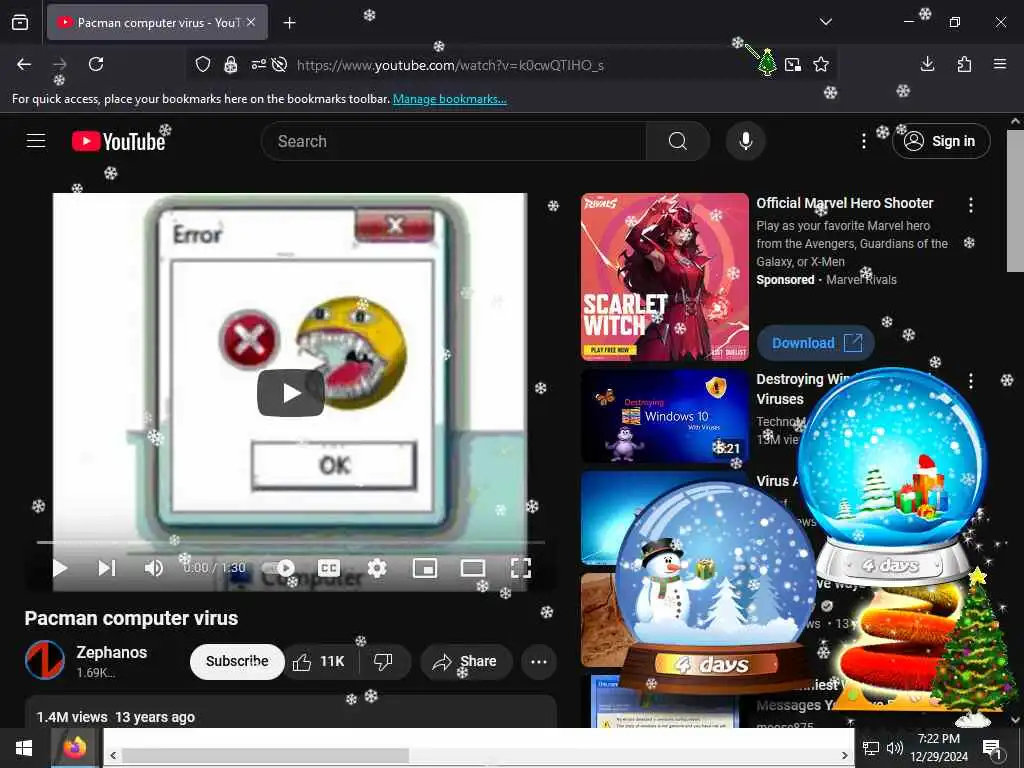Viewport: 1024px width, 768px height.
Task: Close the Pacman computer virus tab
Action: pyautogui.click(x=251, y=22)
